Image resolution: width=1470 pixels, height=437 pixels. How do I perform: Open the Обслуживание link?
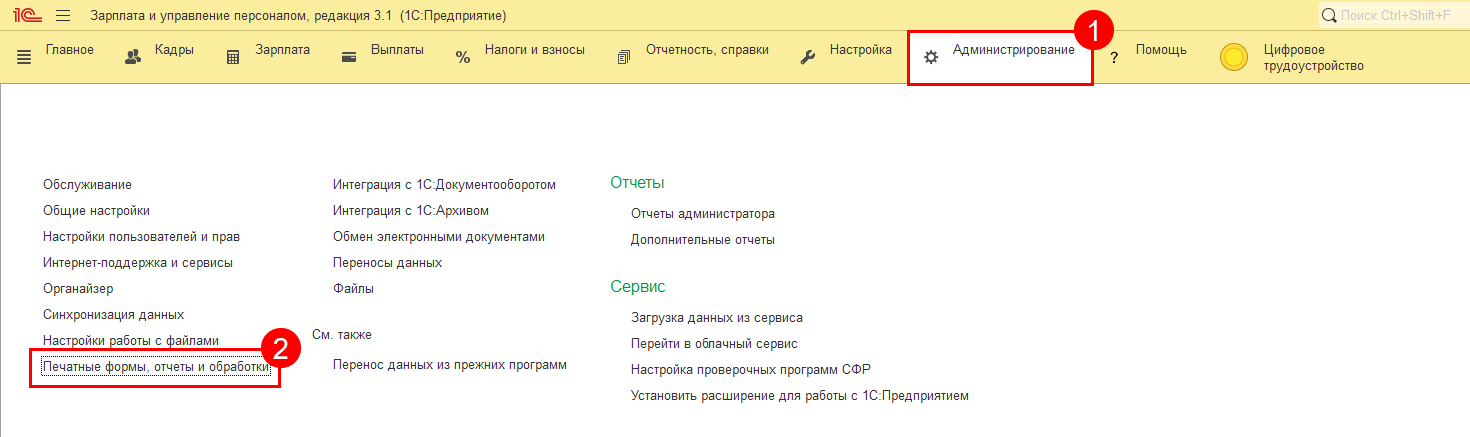[87, 185]
